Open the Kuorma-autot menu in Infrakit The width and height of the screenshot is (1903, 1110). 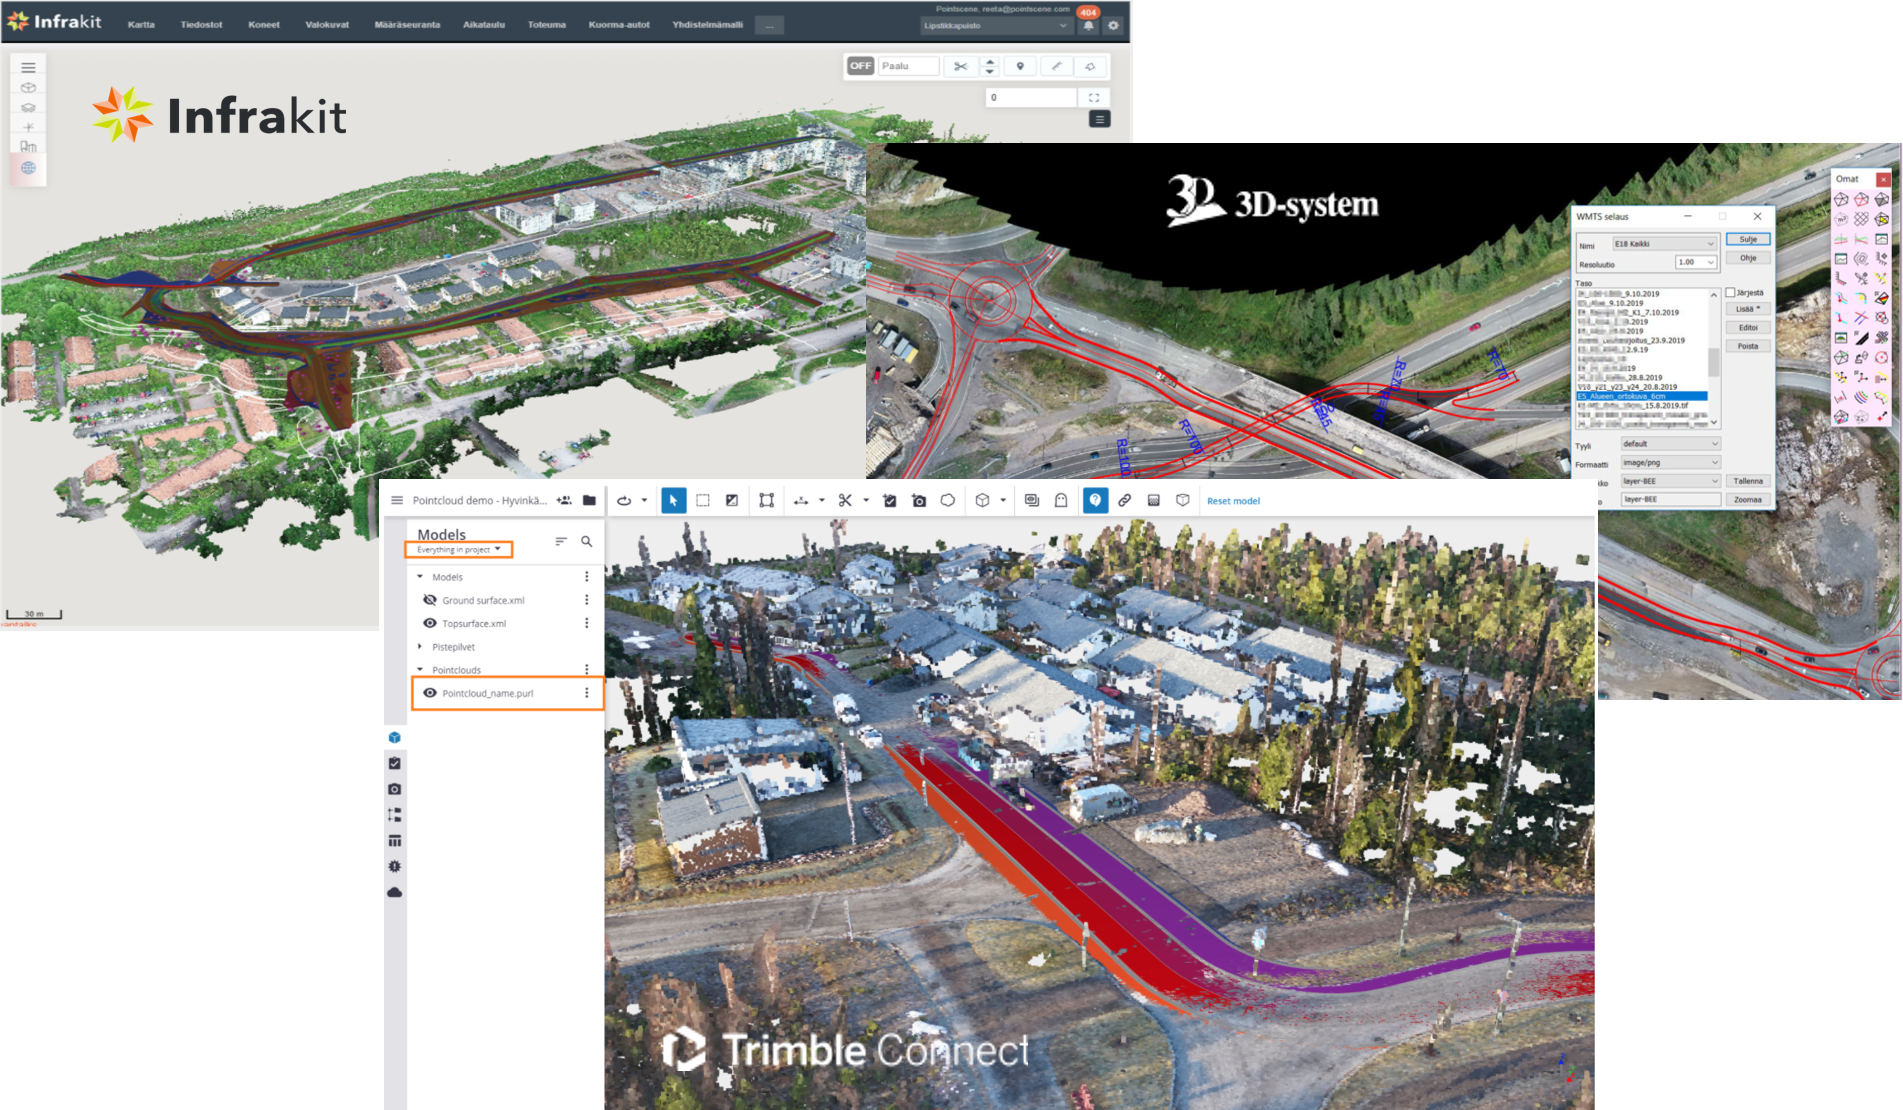click(x=619, y=25)
